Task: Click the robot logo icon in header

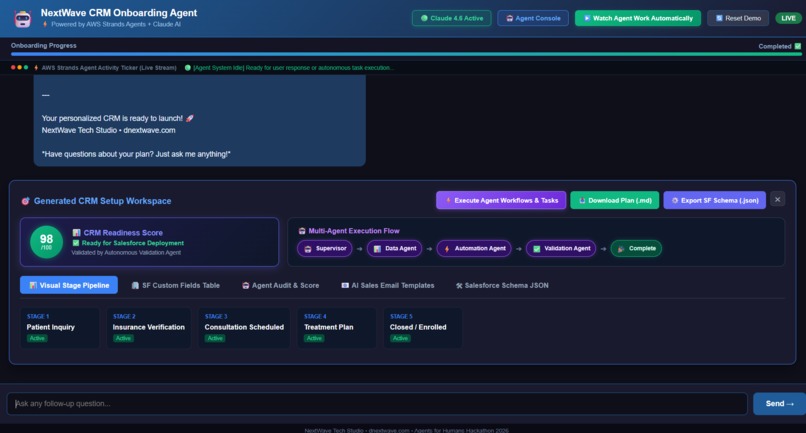Action: coord(23,19)
